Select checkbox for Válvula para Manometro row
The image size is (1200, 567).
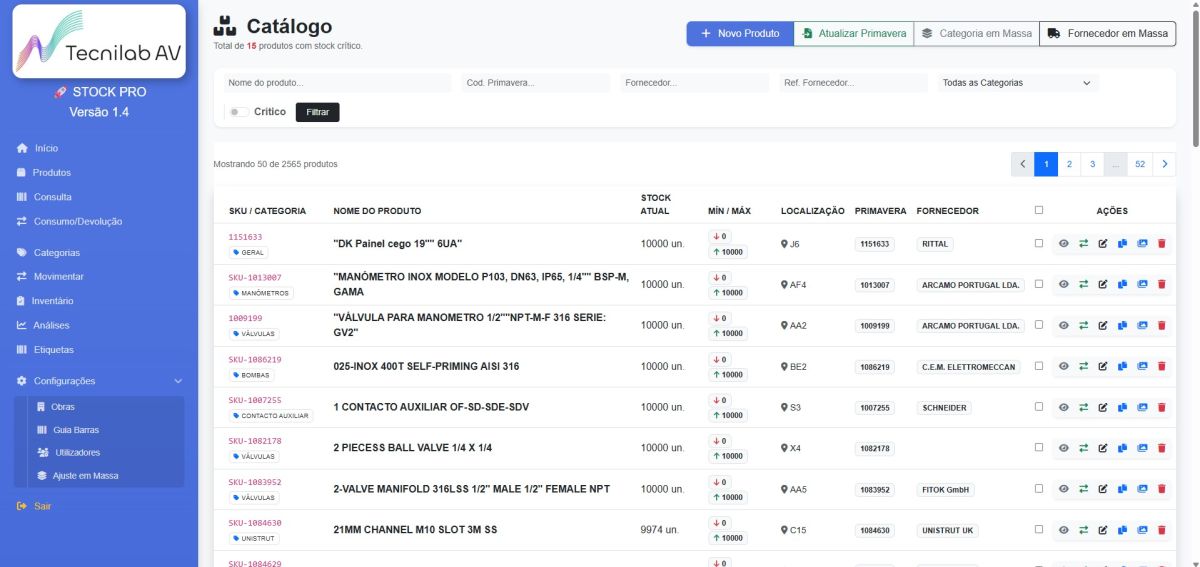pos(1039,324)
